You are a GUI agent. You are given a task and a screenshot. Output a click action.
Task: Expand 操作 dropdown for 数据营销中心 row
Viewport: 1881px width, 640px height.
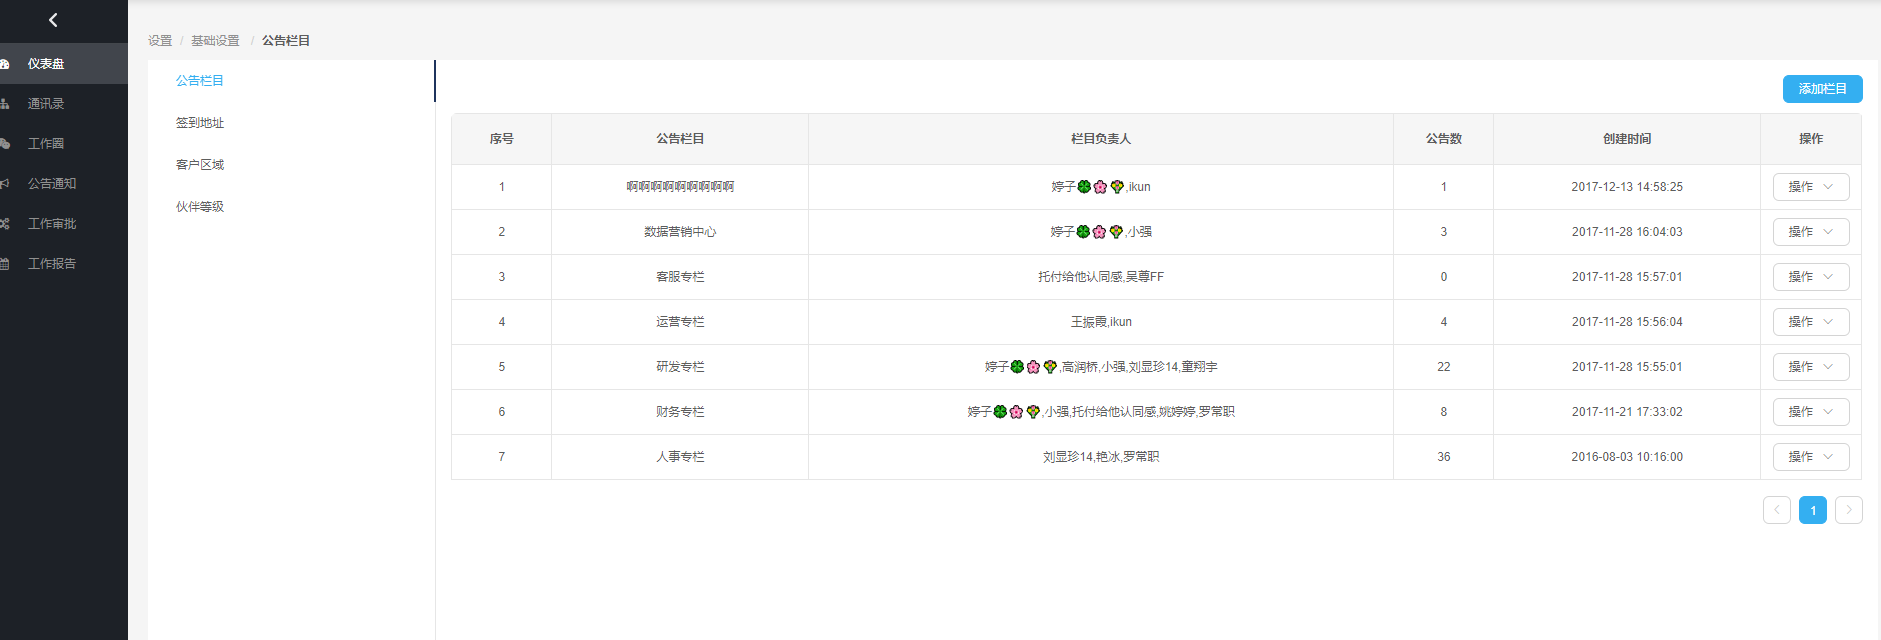coord(1810,232)
